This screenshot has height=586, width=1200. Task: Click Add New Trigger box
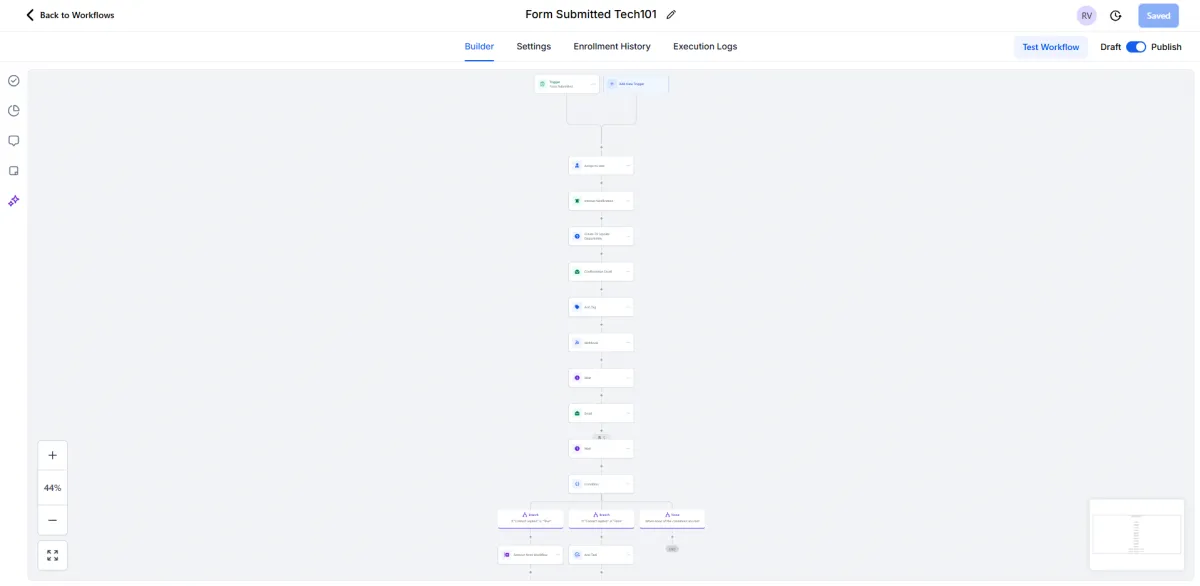click(x=636, y=84)
